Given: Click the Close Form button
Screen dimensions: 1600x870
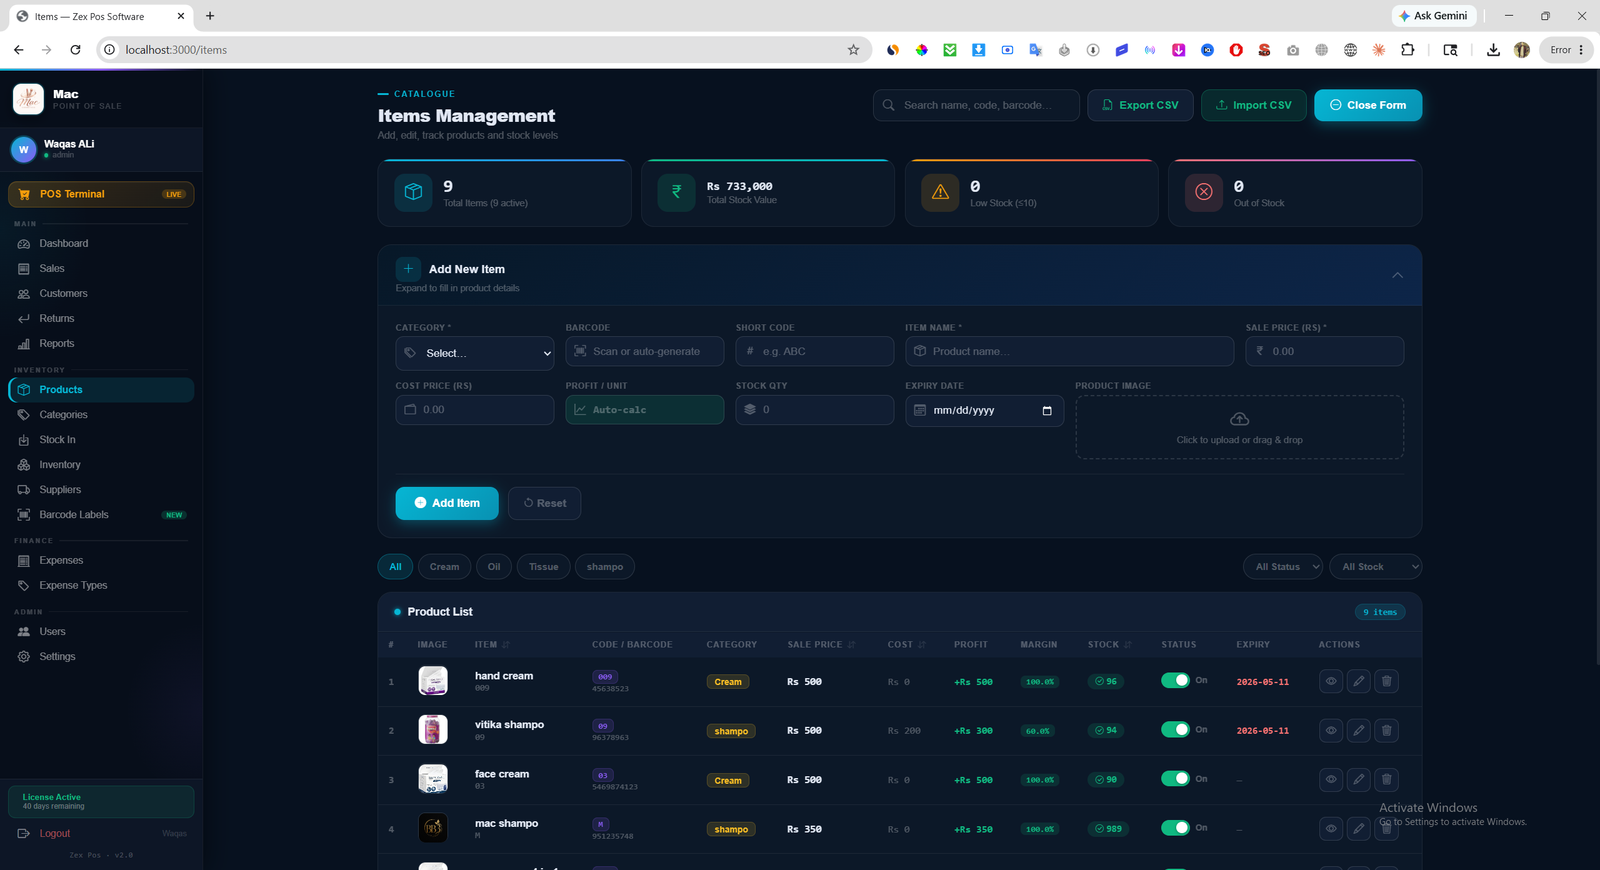Looking at the screenshot, I should pos(1368,105).
